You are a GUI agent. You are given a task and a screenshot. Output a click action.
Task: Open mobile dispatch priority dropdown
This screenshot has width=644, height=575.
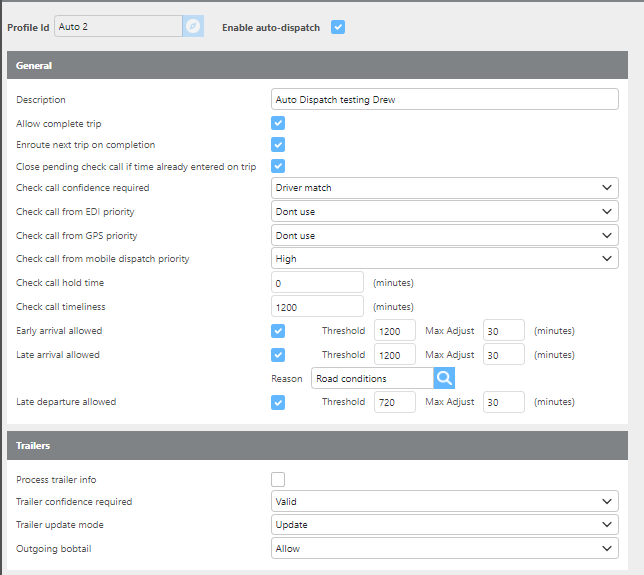[445, 259]
